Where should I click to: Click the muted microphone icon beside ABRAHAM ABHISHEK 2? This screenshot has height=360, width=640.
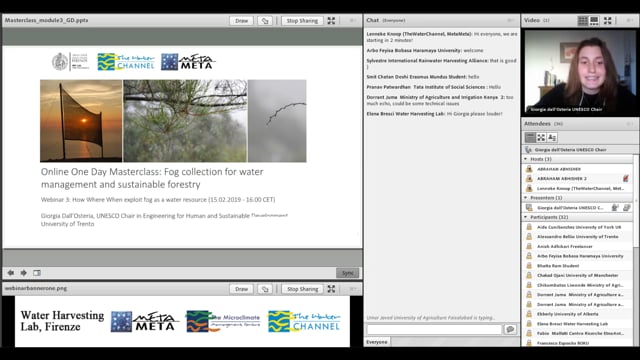[626, 179]
